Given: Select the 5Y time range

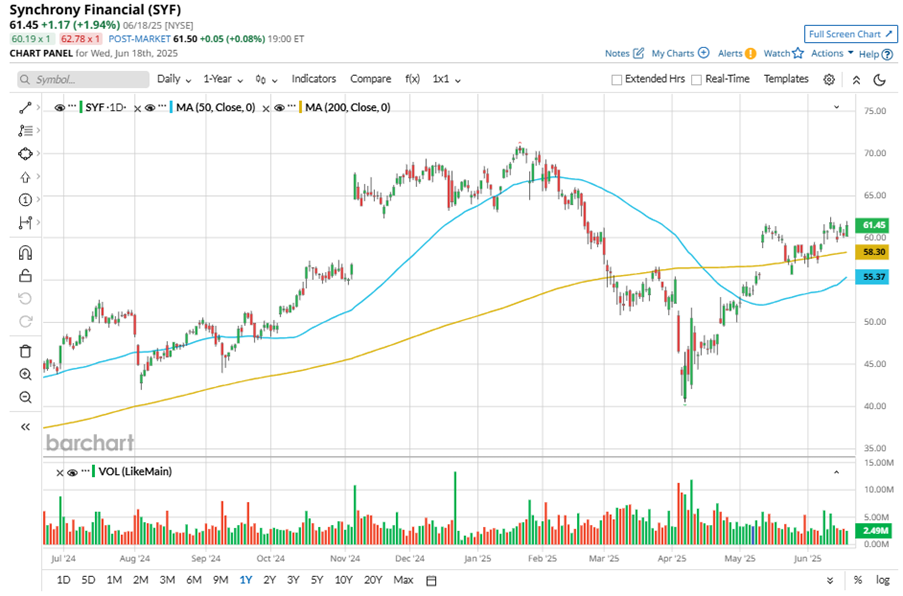Looking at the screenshot, I should [x=317, y=580].
